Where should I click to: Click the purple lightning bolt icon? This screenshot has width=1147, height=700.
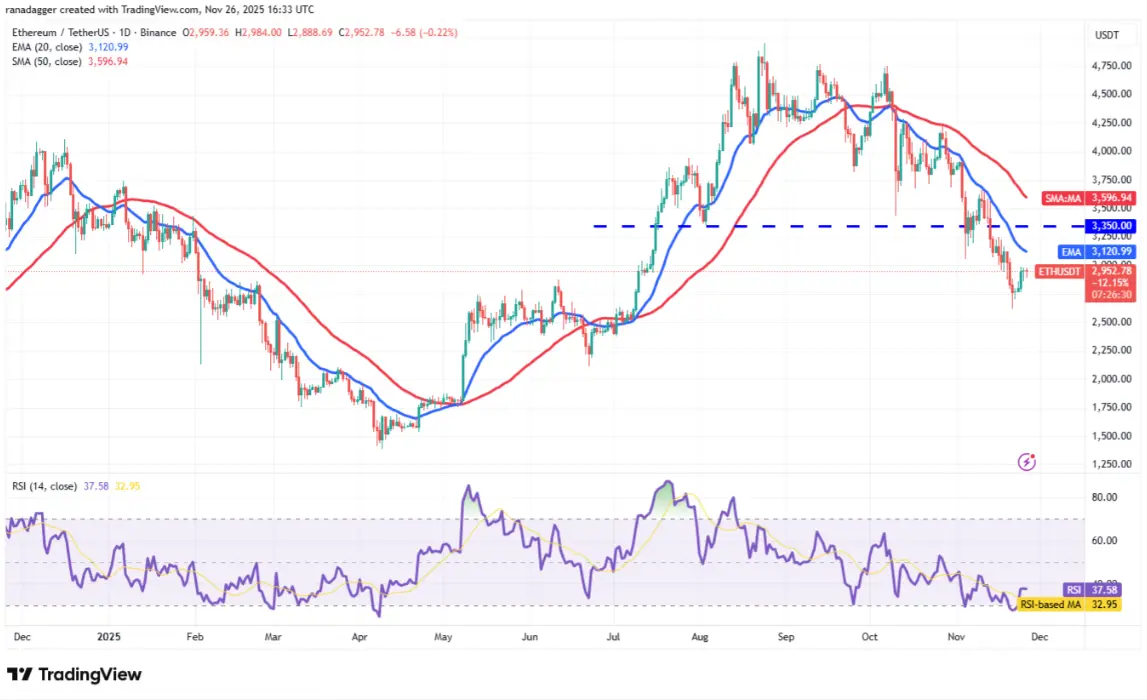click(1026, 462)
